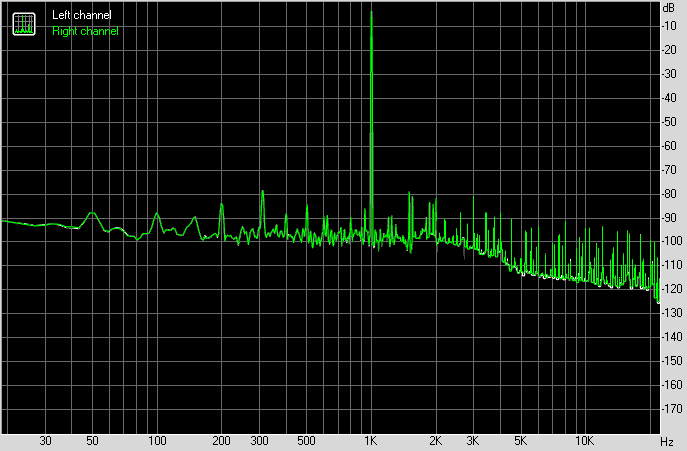Click the -30 dB axis value
687x451 pixels.
669,74
